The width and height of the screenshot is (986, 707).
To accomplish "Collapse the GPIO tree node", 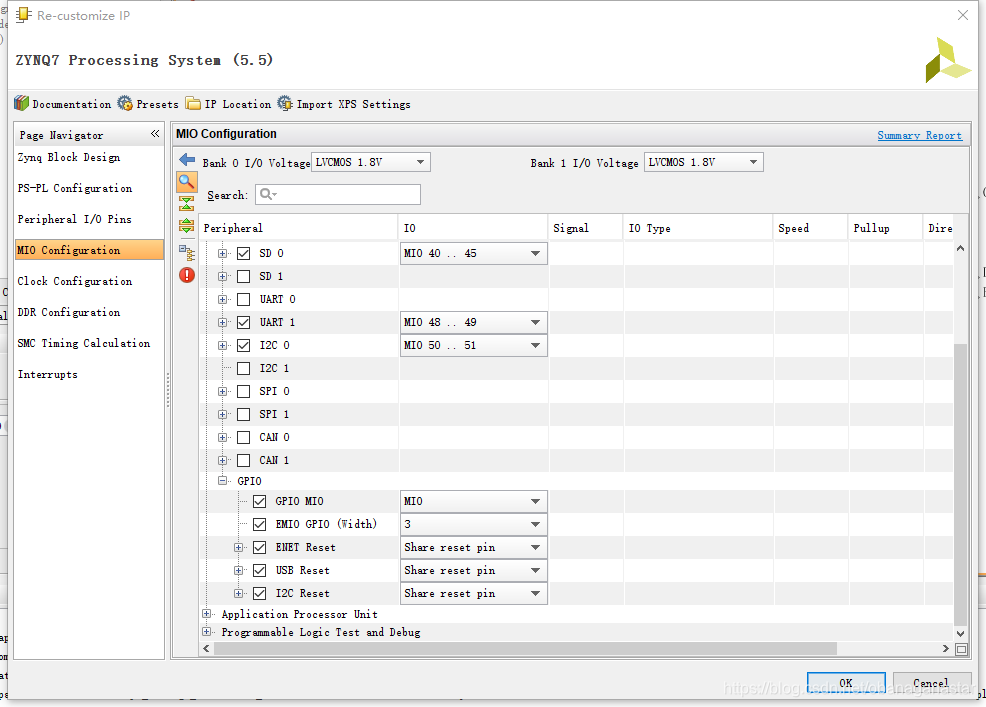I will [222, 481].
